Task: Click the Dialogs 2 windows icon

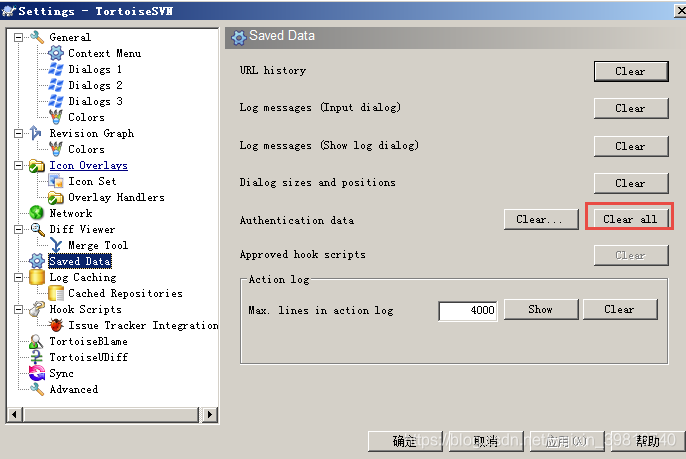Action: click(56, 85)
